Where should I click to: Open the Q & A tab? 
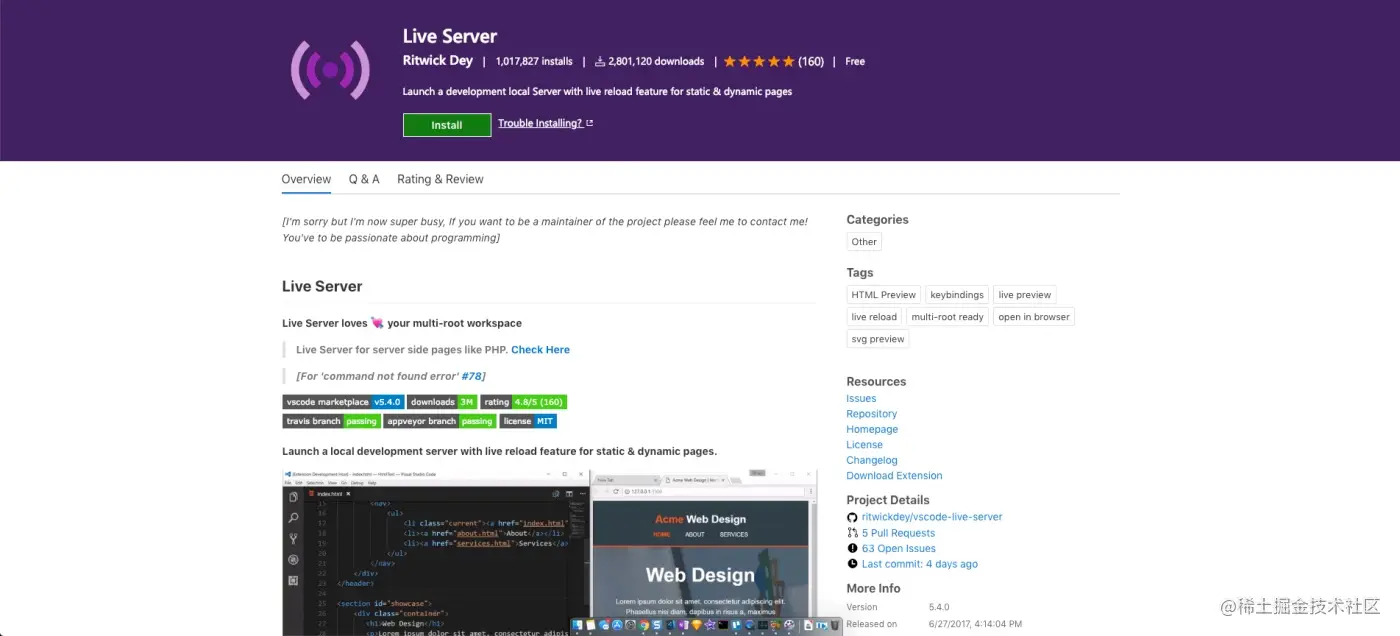tap(364, 179)
